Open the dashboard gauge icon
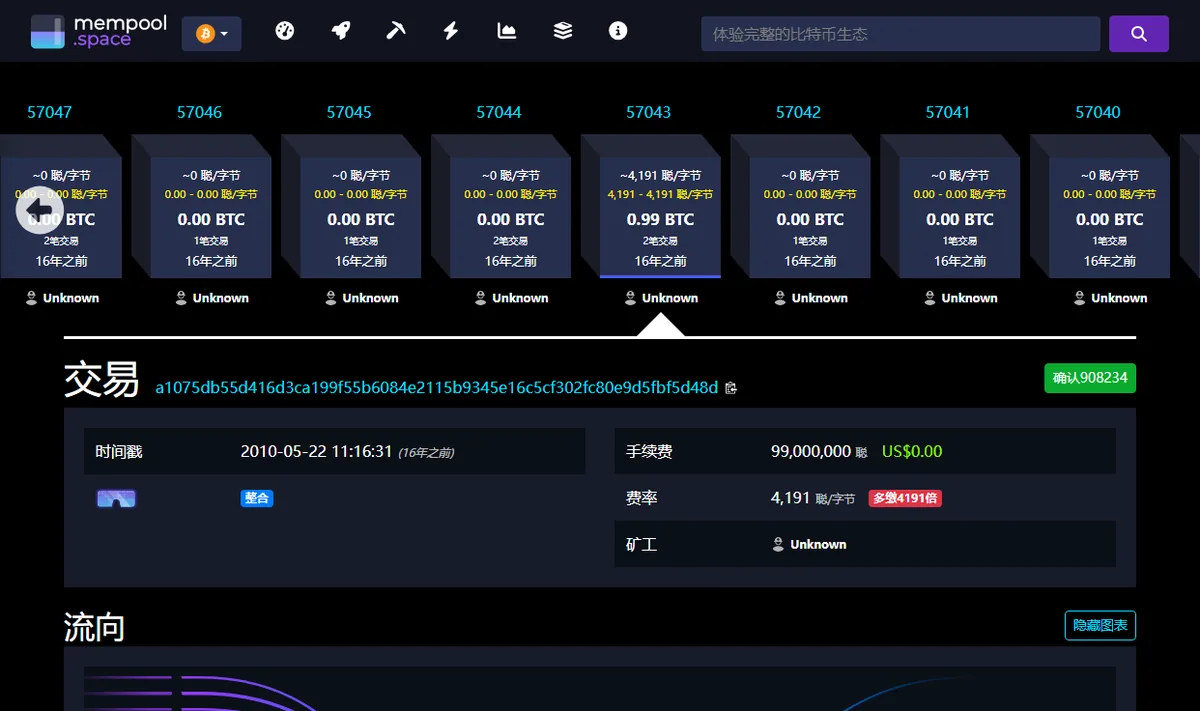The image size is (1200, 711). click(x=285, y=31)
